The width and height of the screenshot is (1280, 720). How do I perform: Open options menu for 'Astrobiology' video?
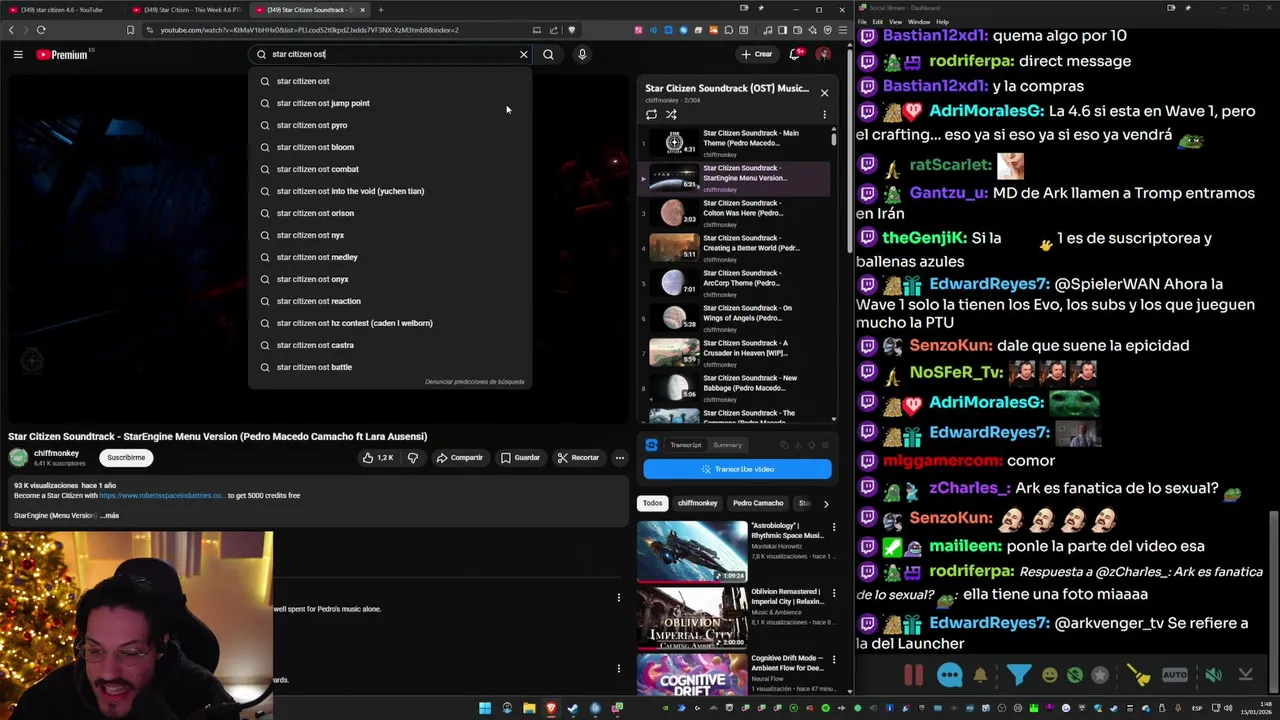(x=833, y=527)
